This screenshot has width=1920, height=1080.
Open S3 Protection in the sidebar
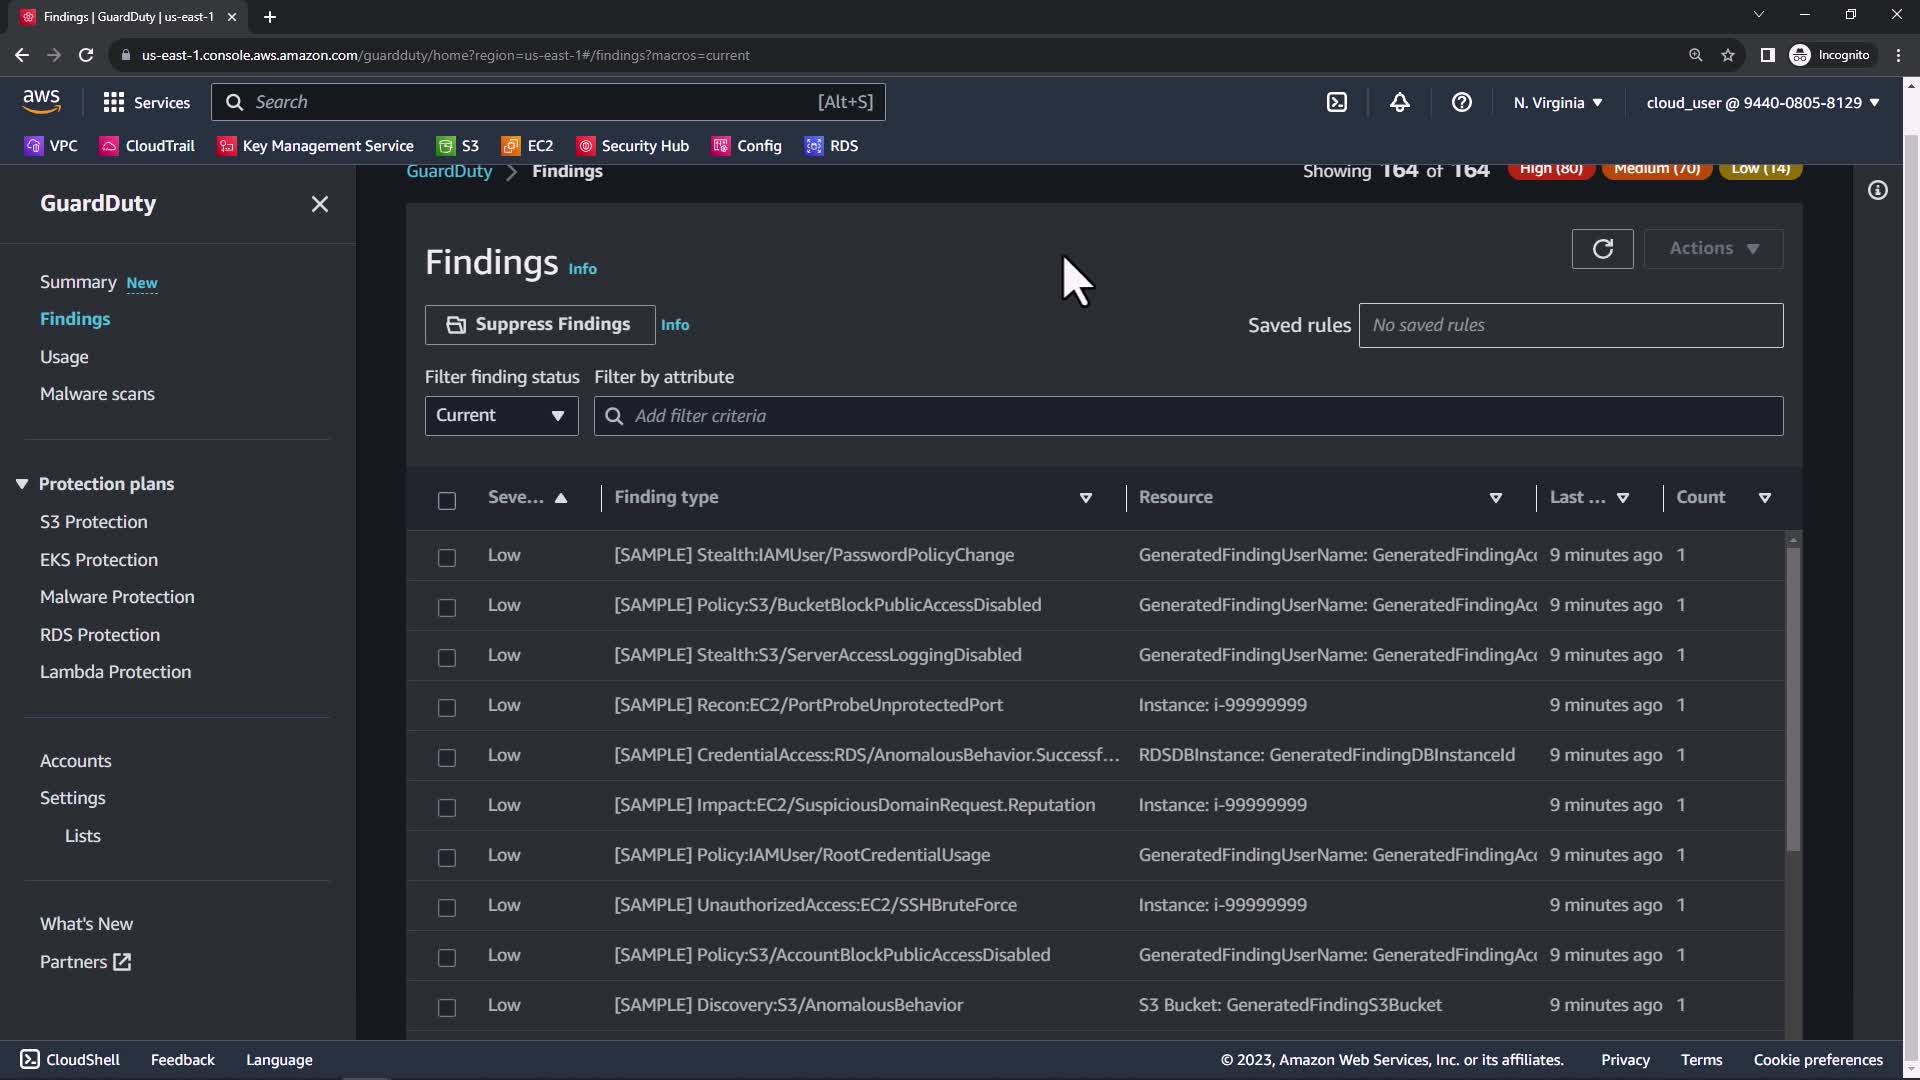(93, 522)
